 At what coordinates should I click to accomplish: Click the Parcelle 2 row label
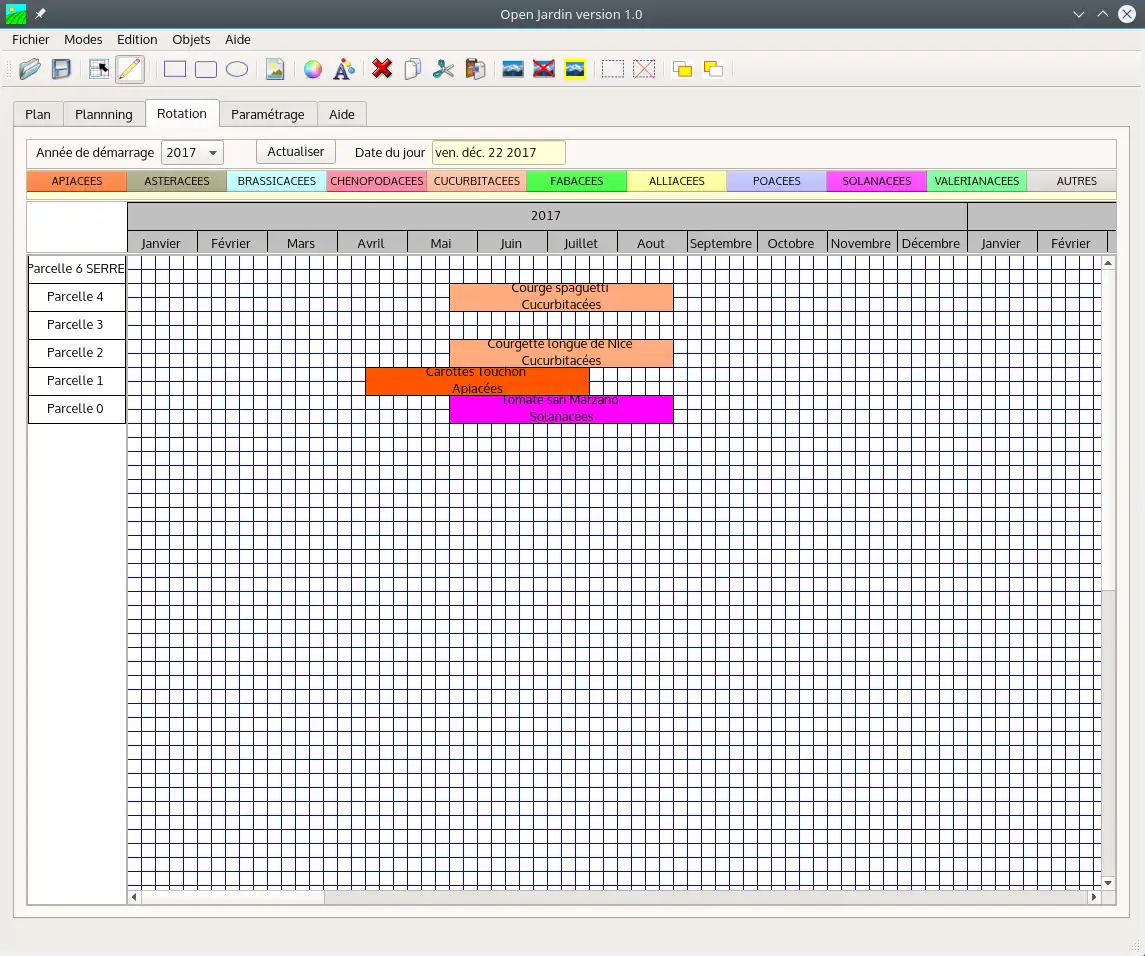click(x=77, y=353)
